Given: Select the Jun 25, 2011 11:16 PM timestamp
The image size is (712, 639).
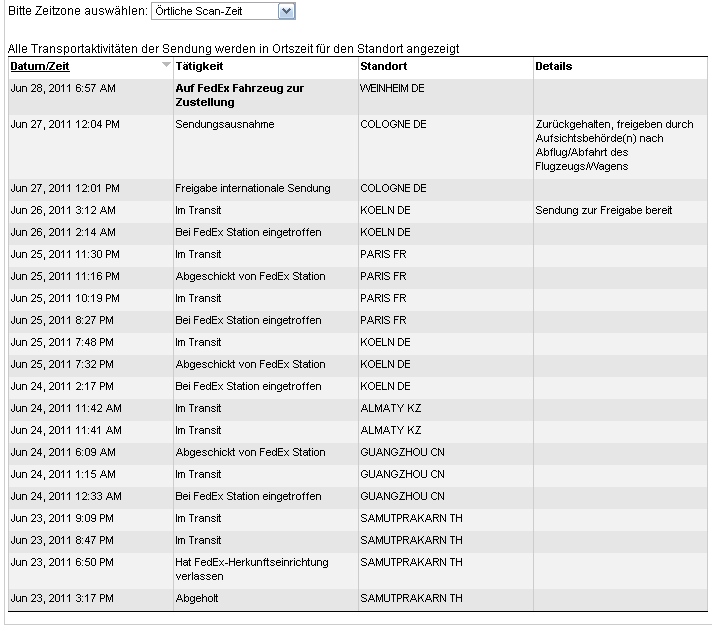Looking at the screenshot, I should click(65, 276).
